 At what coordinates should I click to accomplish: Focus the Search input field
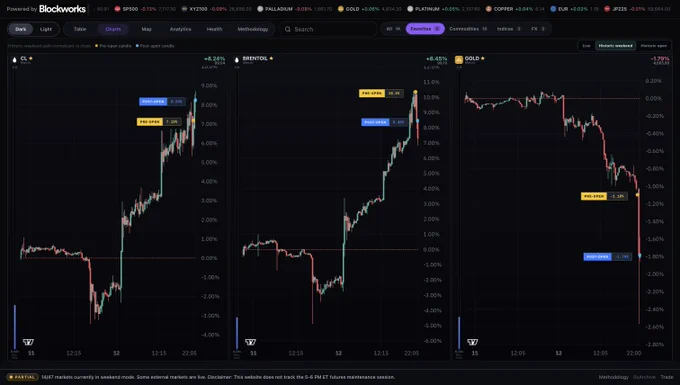(x=328, y=29)
